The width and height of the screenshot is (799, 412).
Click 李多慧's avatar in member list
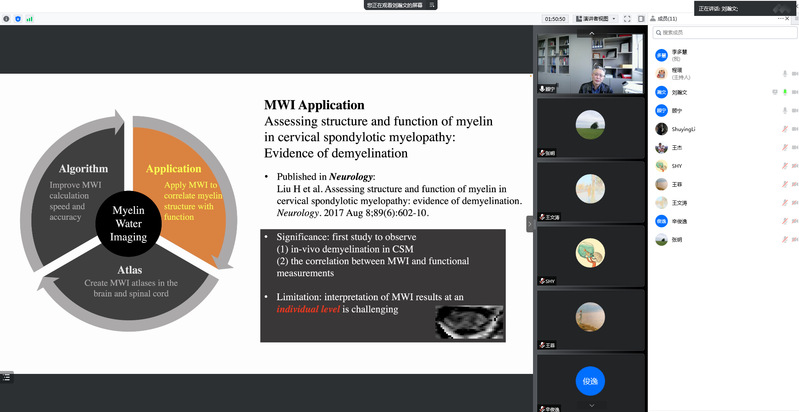pyautogui.click(x=661, y=56)
